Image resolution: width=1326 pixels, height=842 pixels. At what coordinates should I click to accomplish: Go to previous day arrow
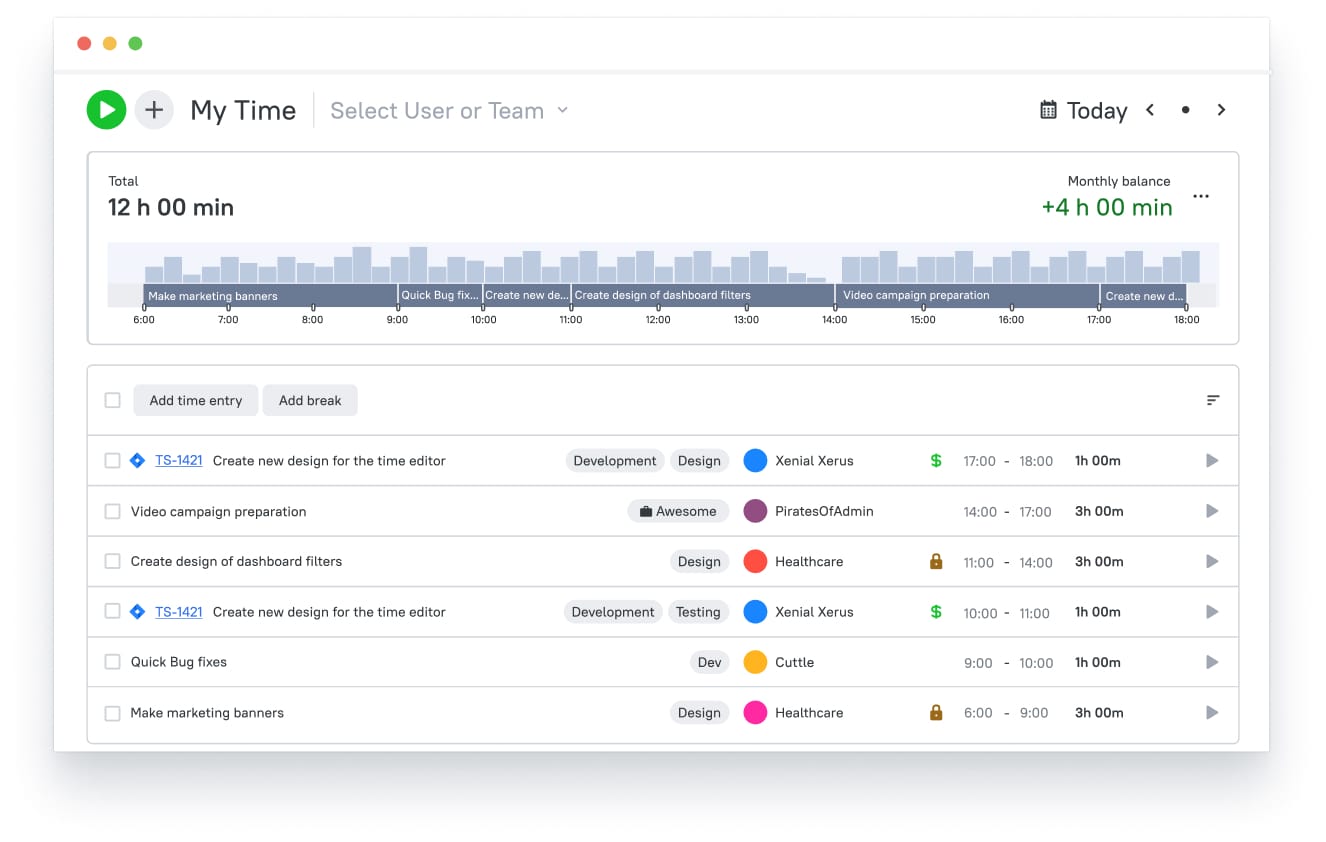(1150, 110)
